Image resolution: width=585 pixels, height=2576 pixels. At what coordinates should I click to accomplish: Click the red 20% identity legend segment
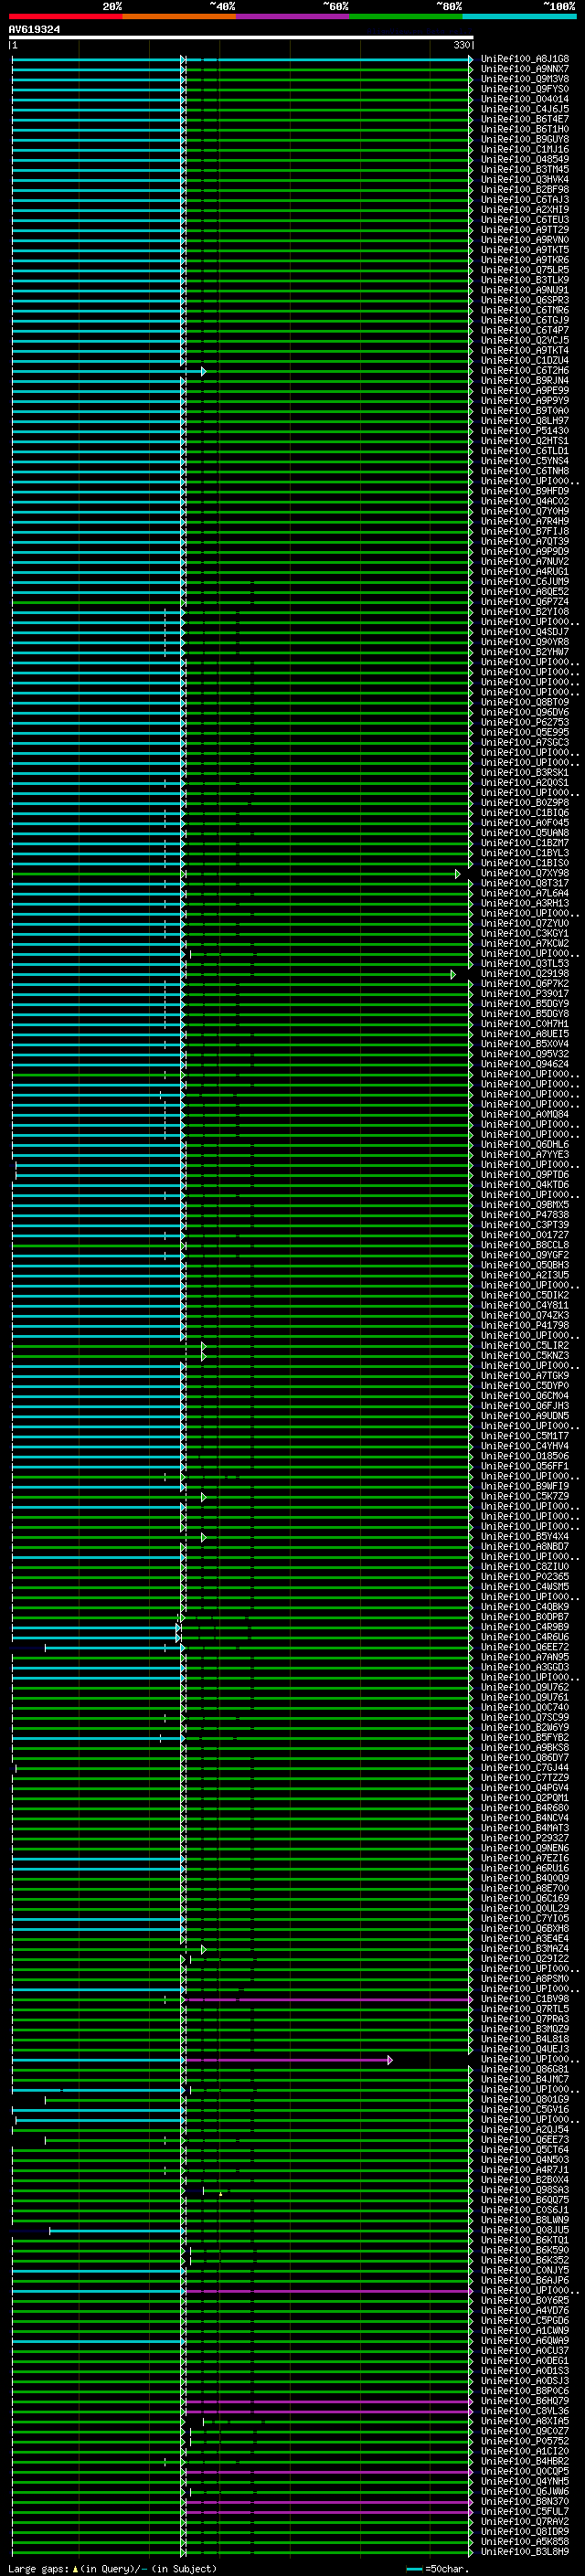pyautogui.click(x=65, y=16)
